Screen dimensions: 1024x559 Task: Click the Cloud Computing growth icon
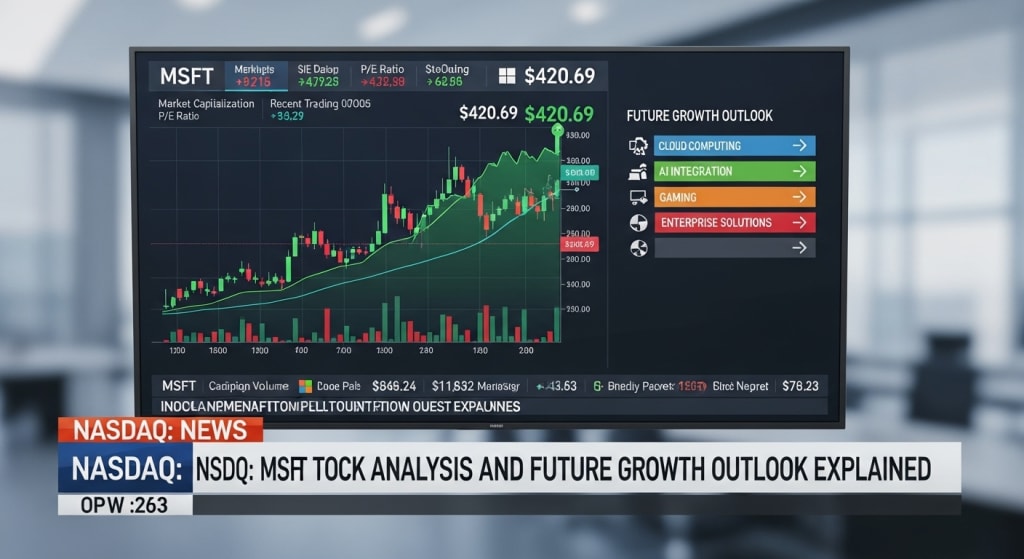pyautogui.click(x=638, y=146)
